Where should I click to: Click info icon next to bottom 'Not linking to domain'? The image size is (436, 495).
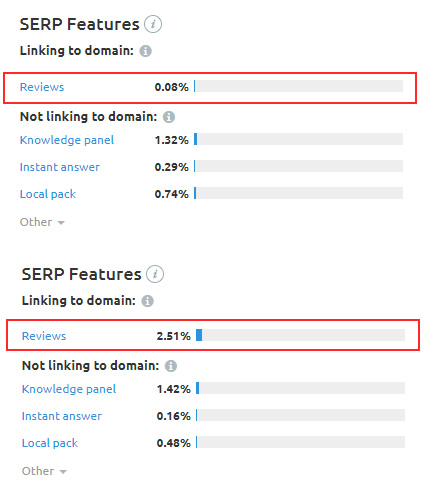pos(171,366)
